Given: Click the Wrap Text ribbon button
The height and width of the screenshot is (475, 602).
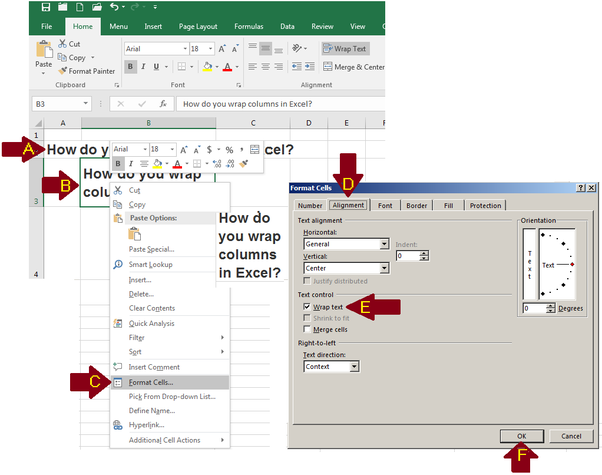Looking at the screenshot, I should [345, 48].
